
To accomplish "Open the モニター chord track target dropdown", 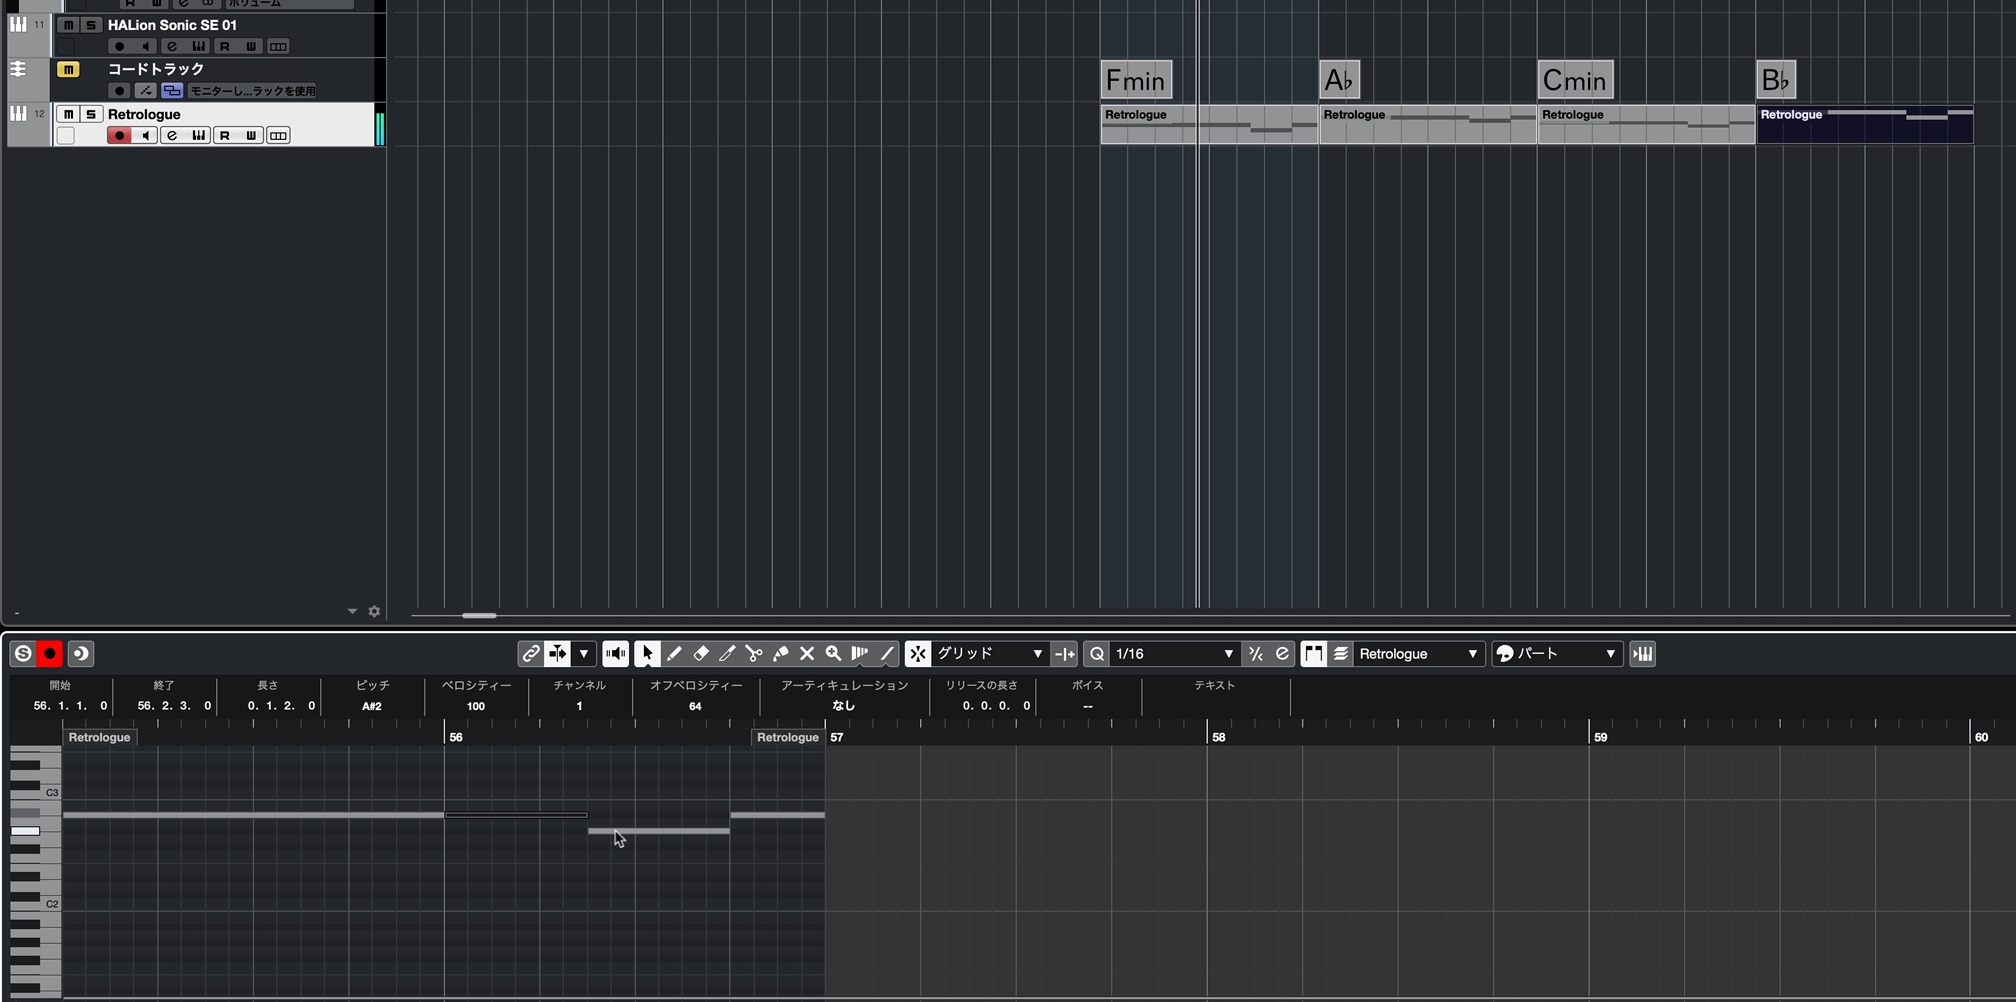I will click(x=252, y=91).
